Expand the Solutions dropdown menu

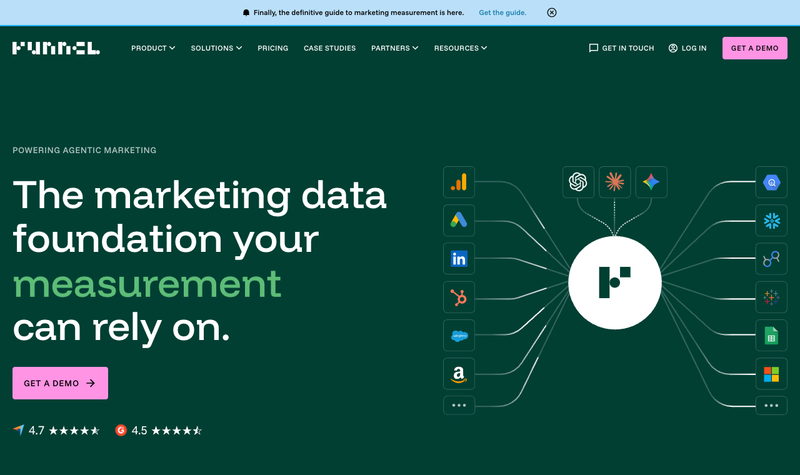point(216,48)
